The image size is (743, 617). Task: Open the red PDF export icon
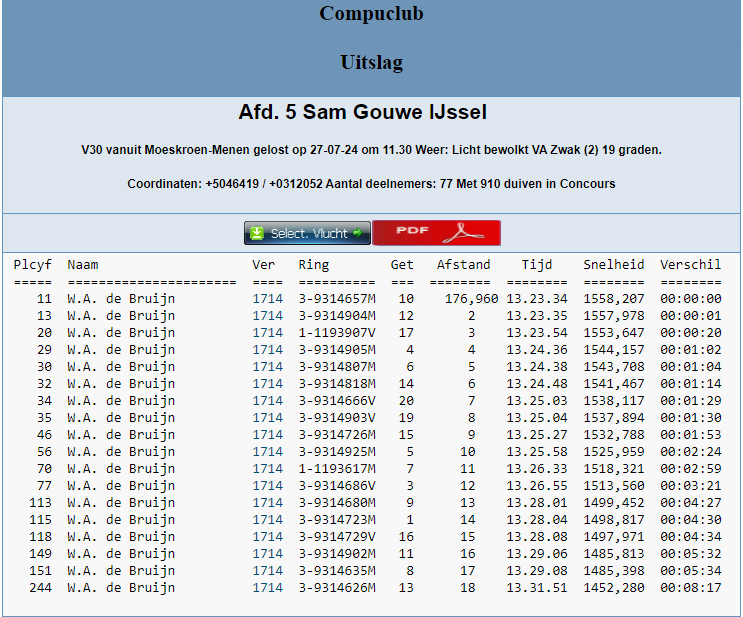pyautogui.click(x=436, y=233)
